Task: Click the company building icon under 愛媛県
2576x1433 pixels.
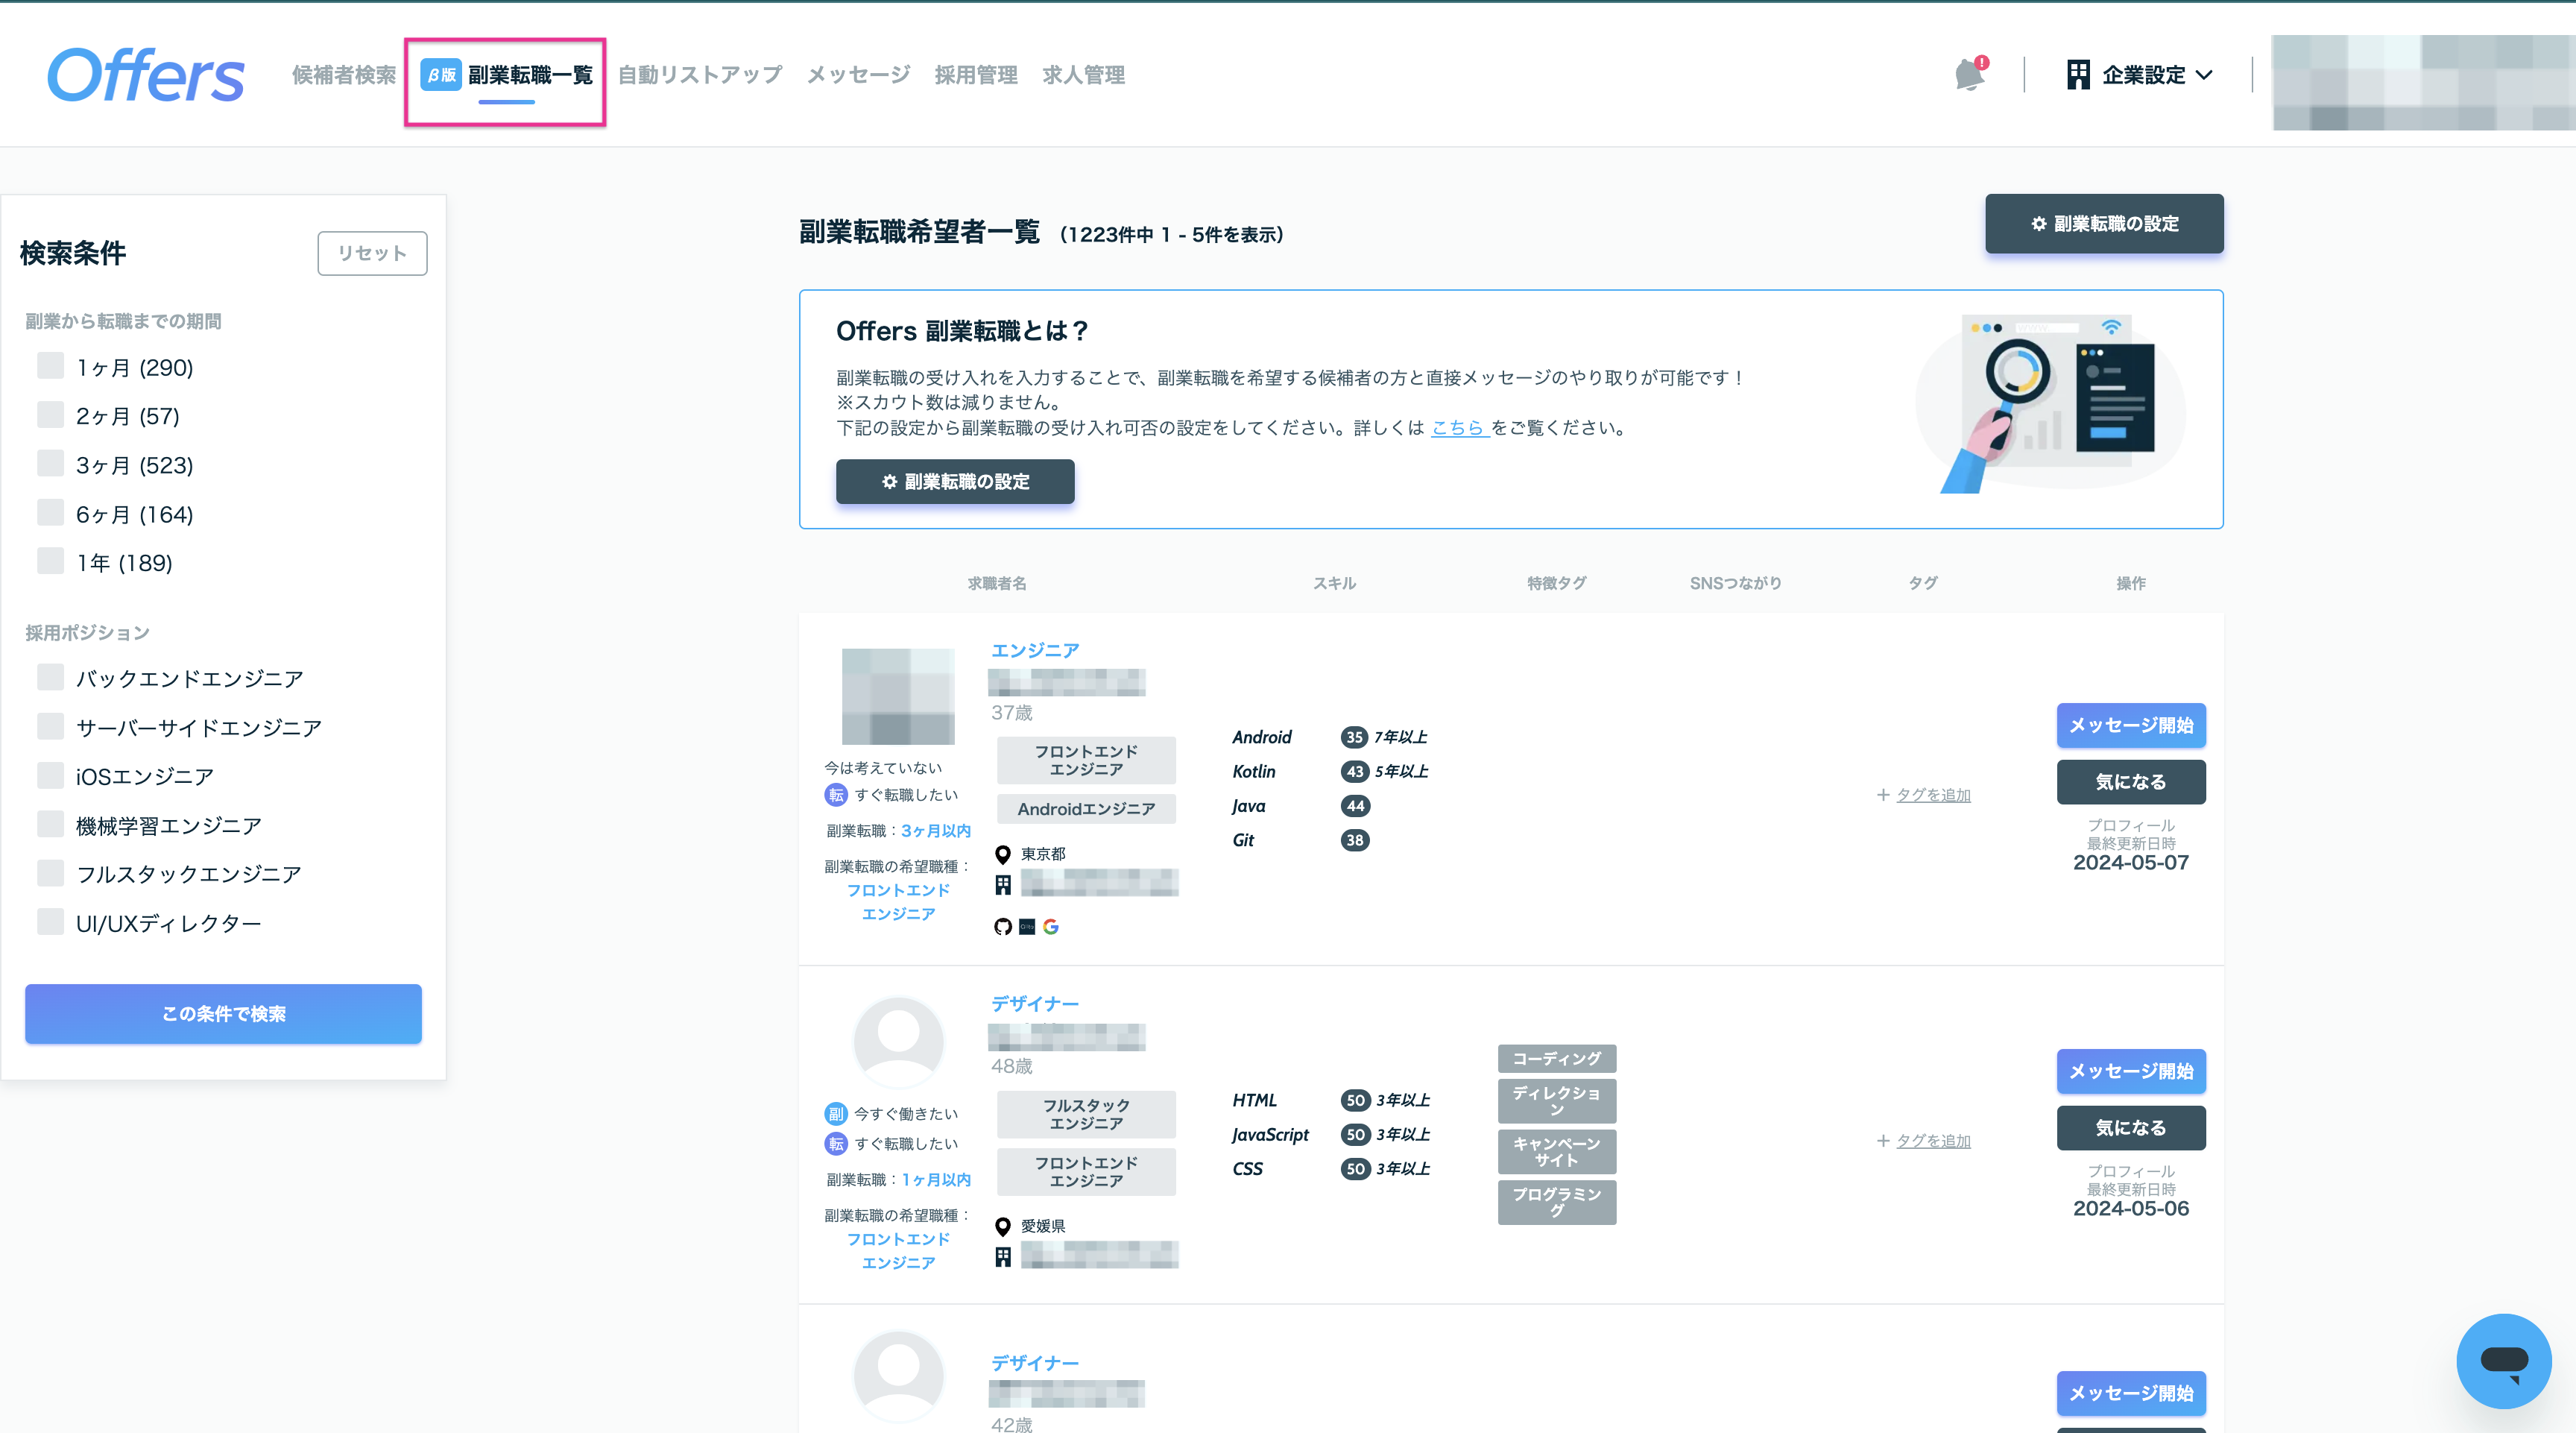Action: (x=1002, y=1256)
